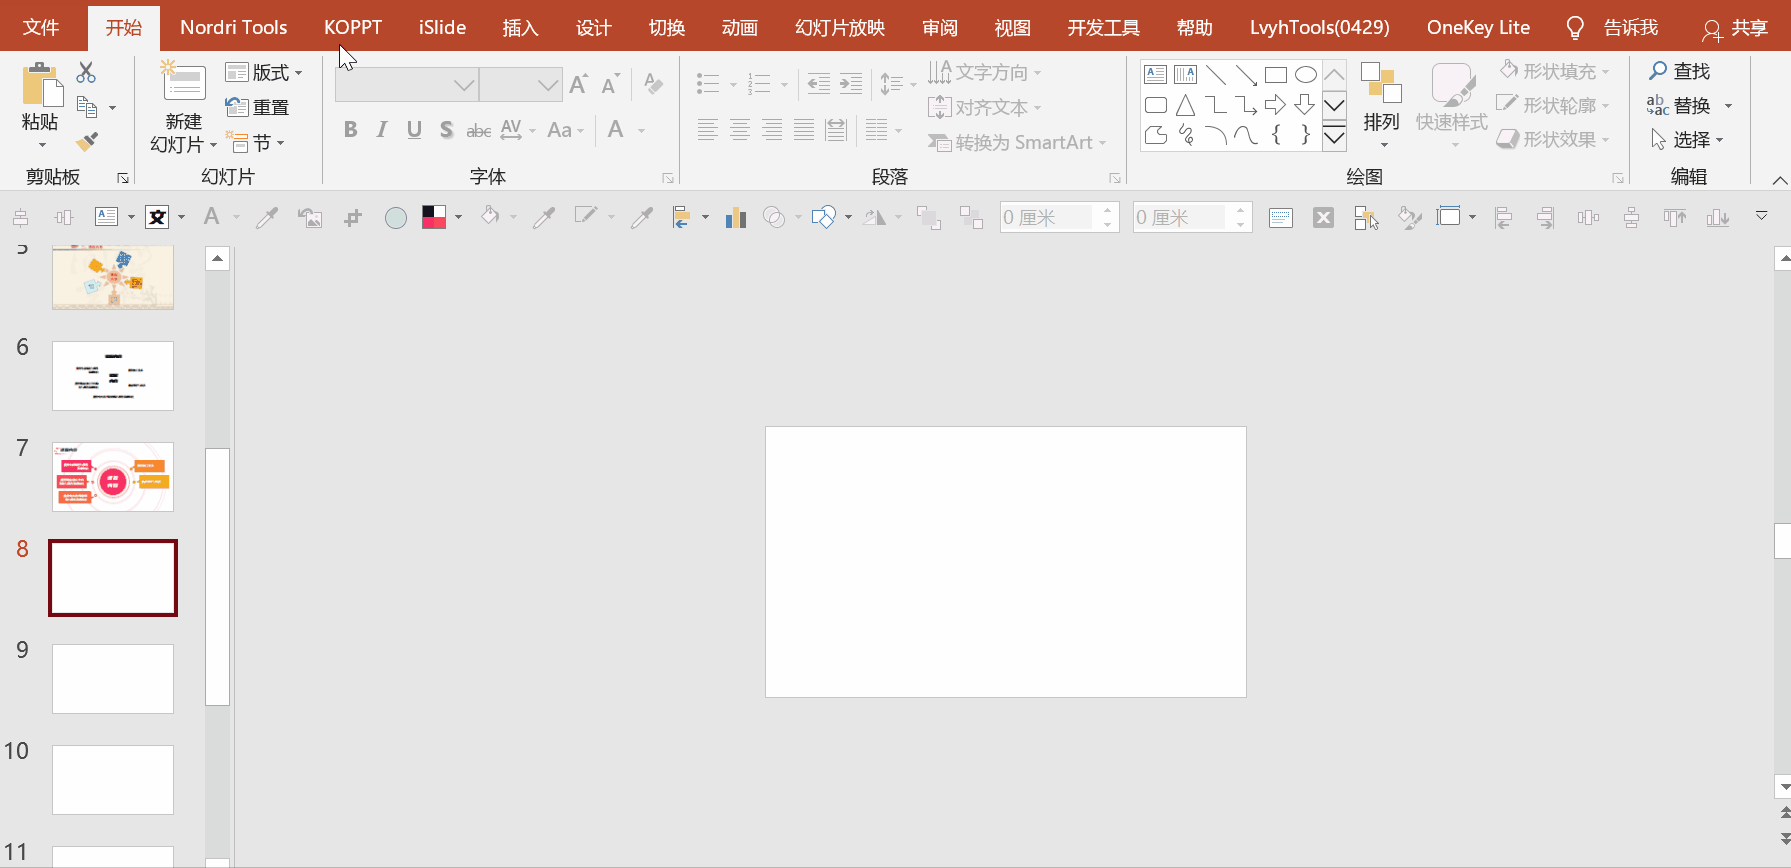Click the Quick Styles (快速样式) button
Image resolution: width=1791 pixels, height=868 pixels.
tap(1452, 105)
